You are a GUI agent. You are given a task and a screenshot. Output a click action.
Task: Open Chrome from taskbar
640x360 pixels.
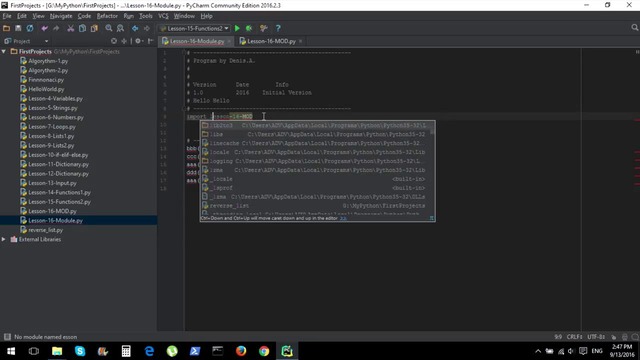pos(264,351)
